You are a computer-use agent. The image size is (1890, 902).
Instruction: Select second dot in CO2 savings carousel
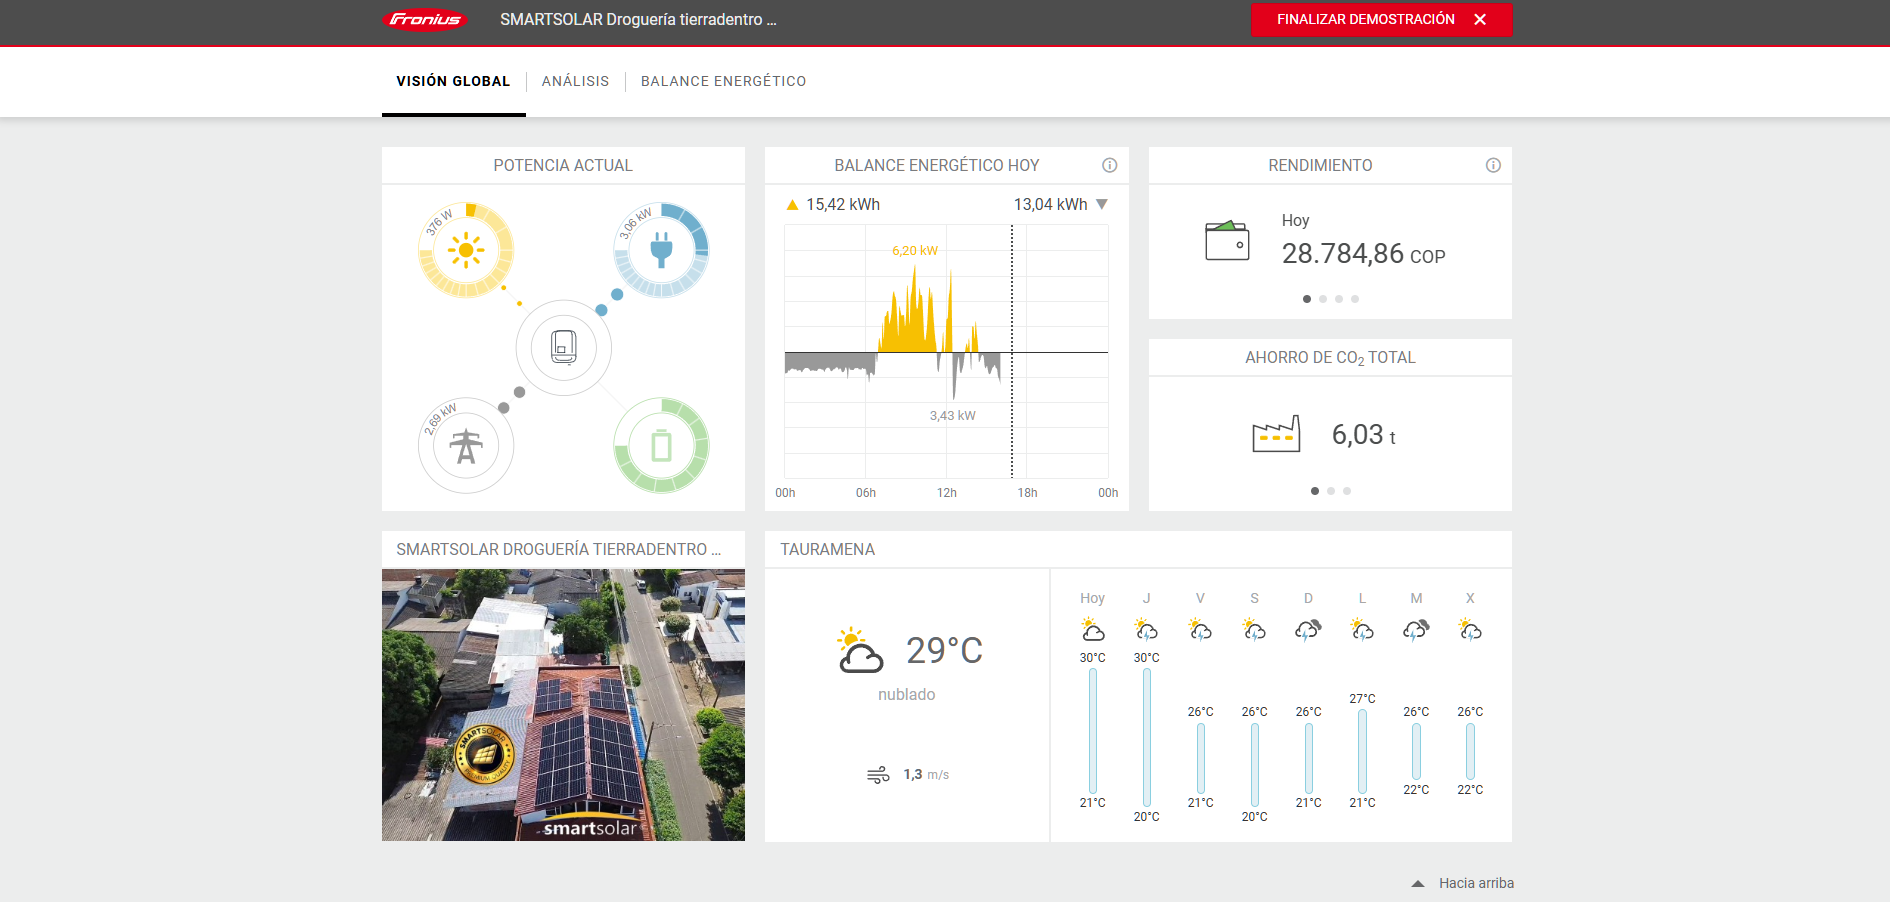[x=1331, y=491]
